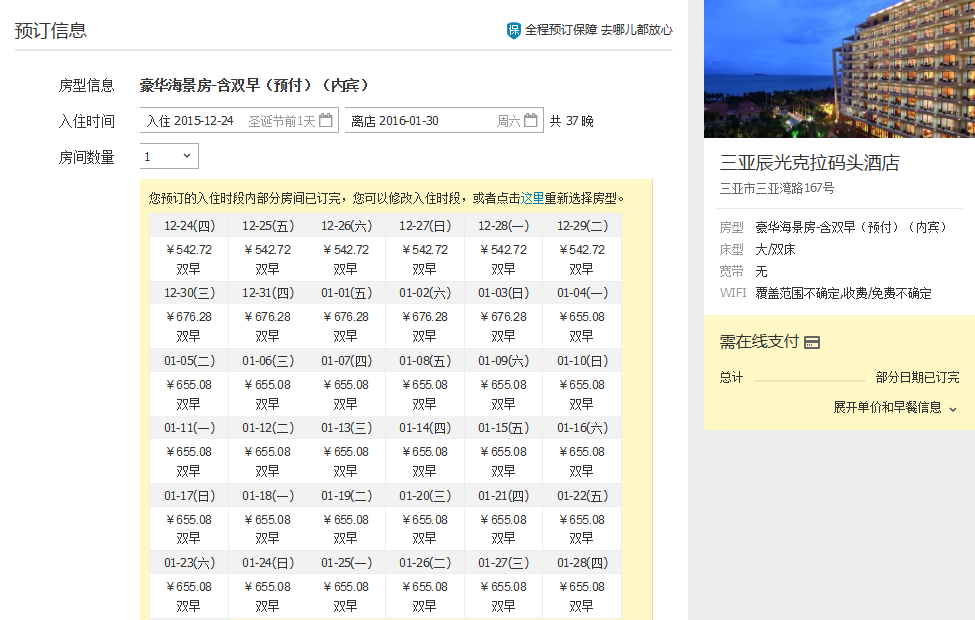Viewport: 975px width, 620px height.
Task: Open the check-in date calendar icon
Action: pos(325,120)
